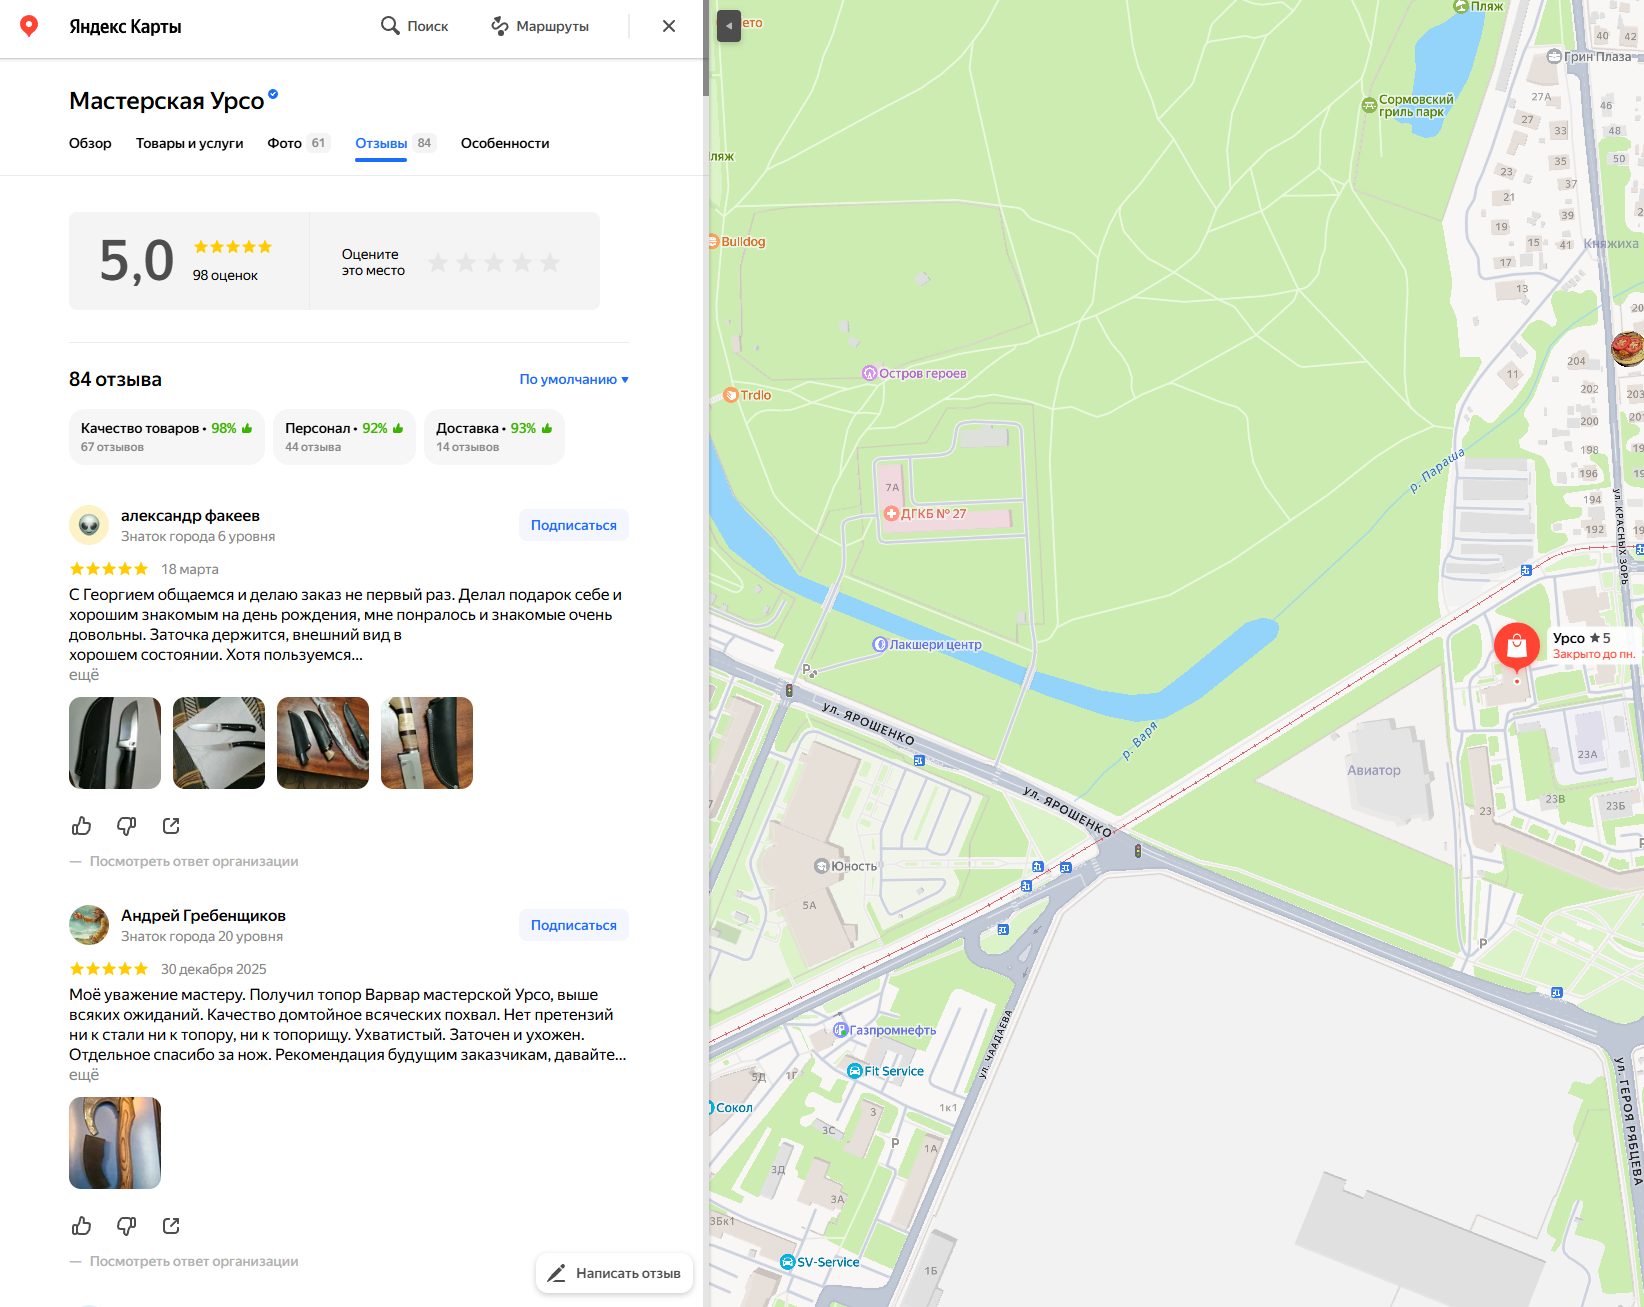Dislike Андрей Гребенщиков's review
The height and width of the screenshot is (1307, 1644).
click(x=126, y=1226)
